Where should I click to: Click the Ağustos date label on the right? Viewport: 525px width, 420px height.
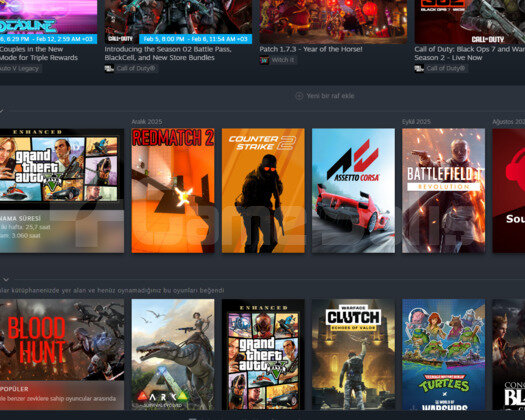(x=509, y=122)
